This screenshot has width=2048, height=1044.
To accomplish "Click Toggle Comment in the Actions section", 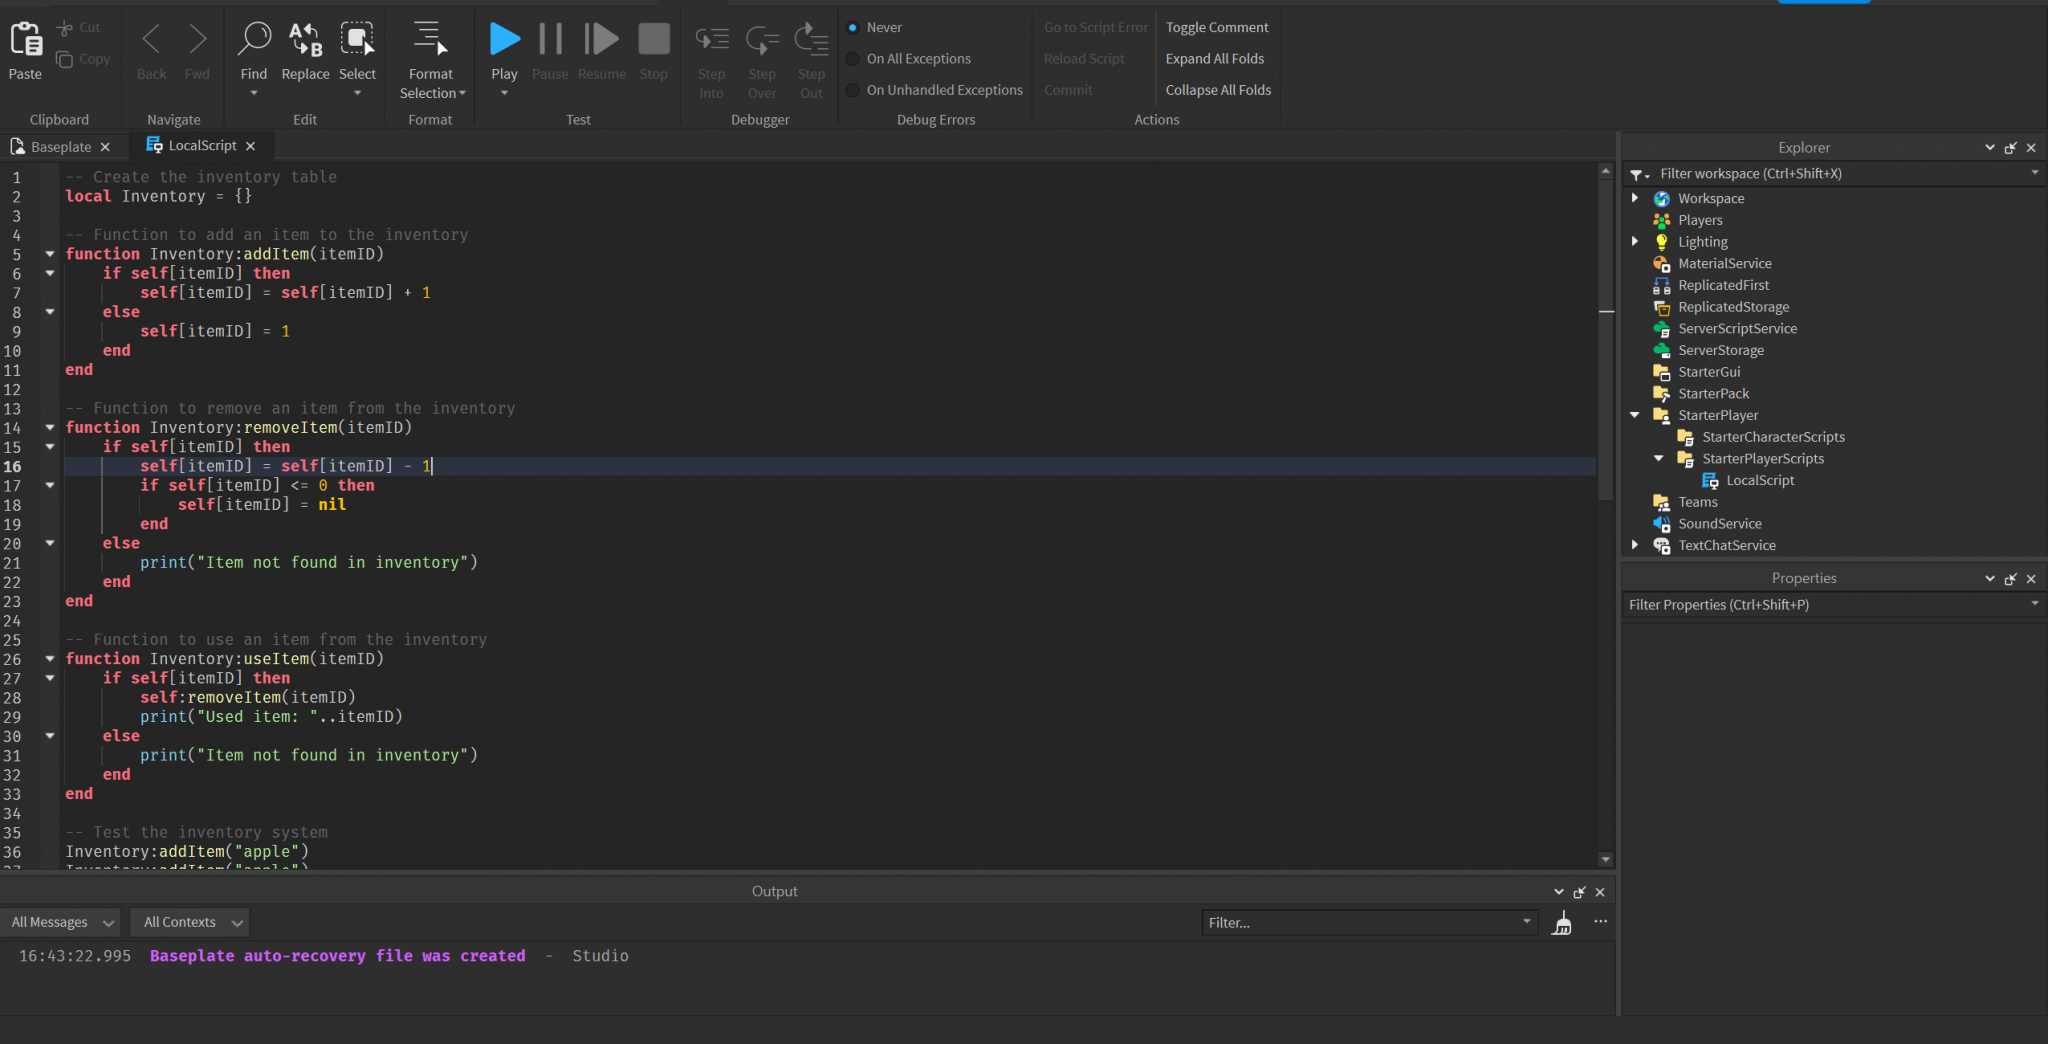I will click(x=1216, y=27).
